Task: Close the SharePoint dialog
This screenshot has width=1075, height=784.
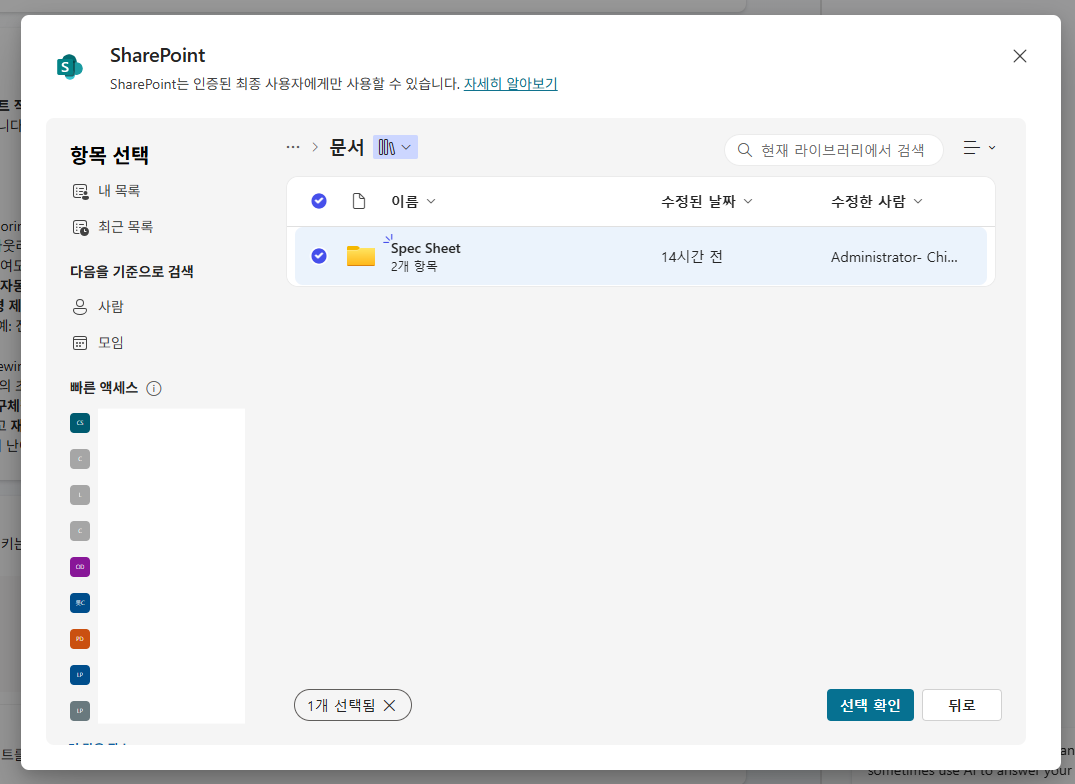Action: pyautogui.click(x=1019, y=56)
